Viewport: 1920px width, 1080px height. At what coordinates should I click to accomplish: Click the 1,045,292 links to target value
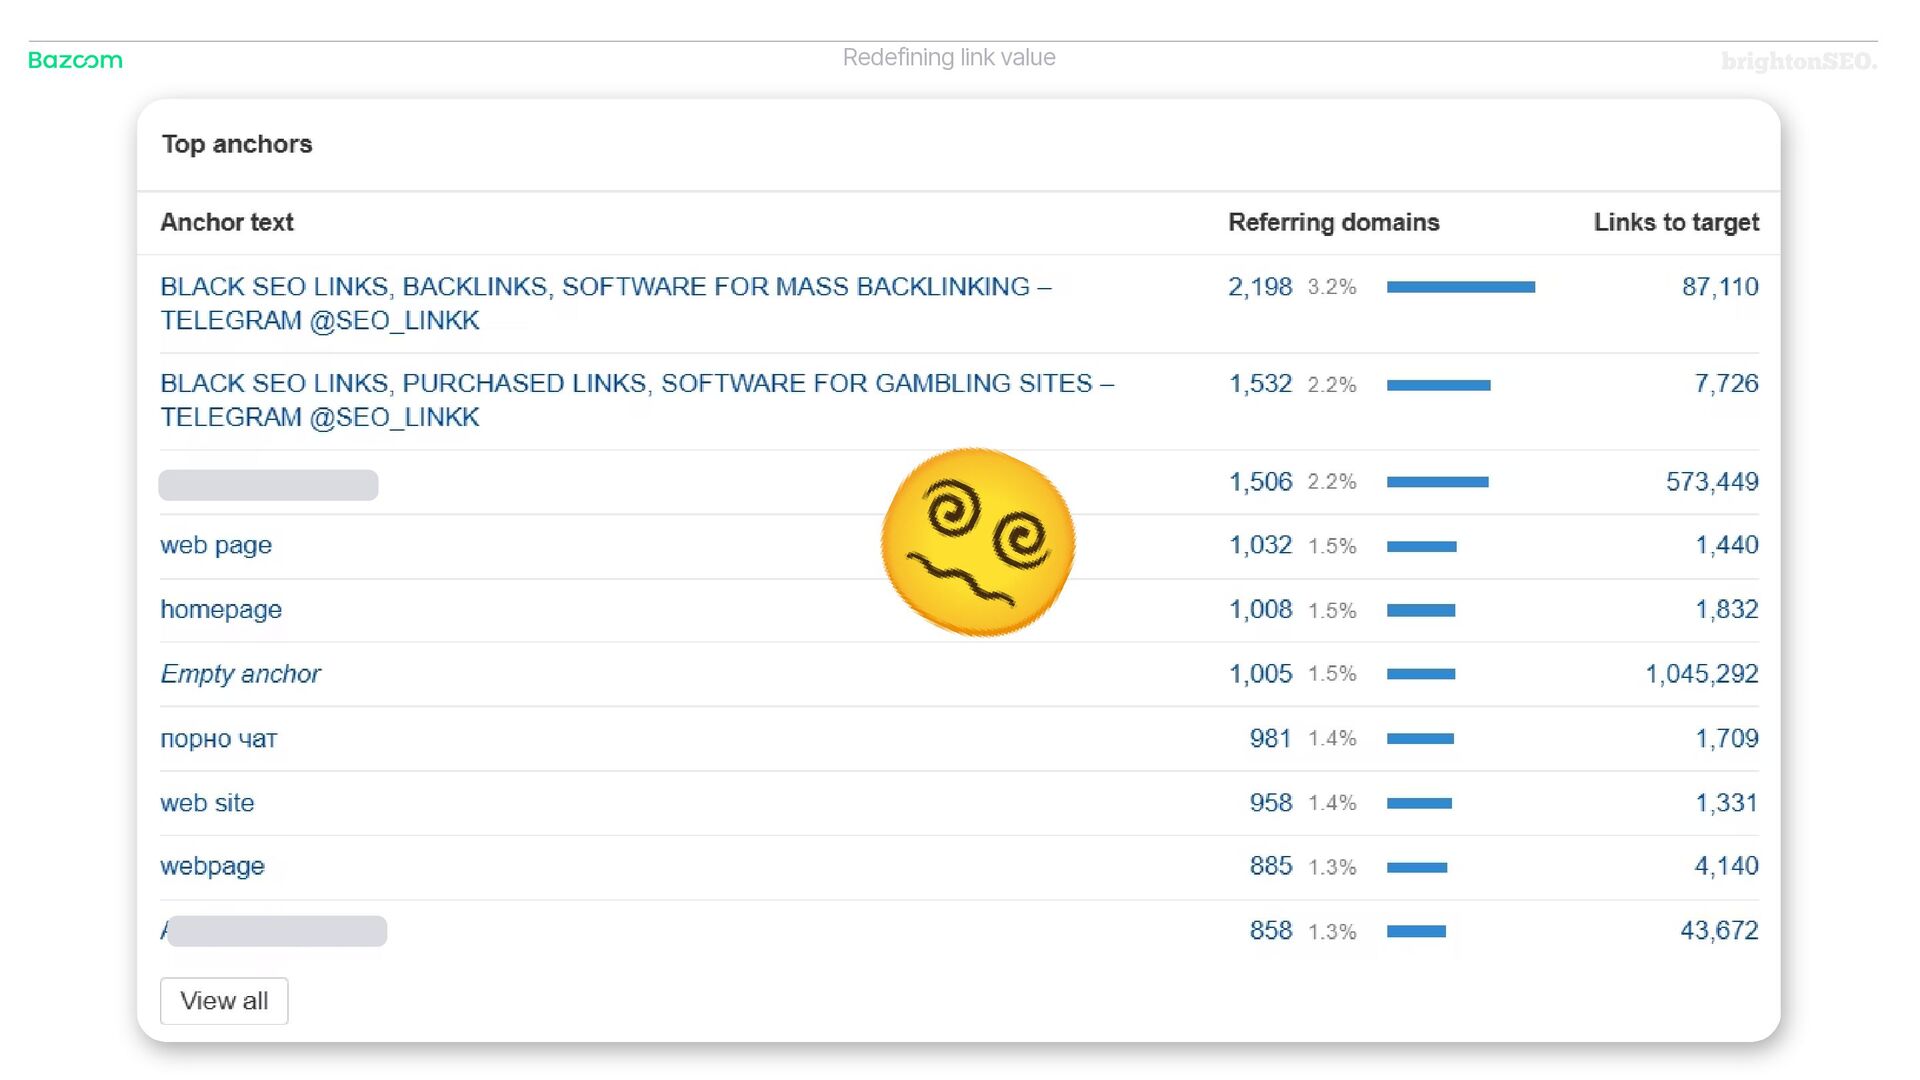coord(1701,674)
